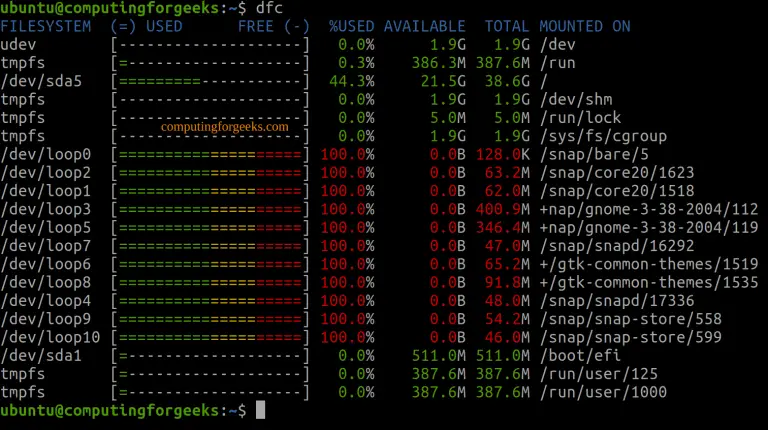This screenshot has height=430, width=768.
Task: Click the /snap/snap-store/558 mount point
Action: tap(631, 319)
